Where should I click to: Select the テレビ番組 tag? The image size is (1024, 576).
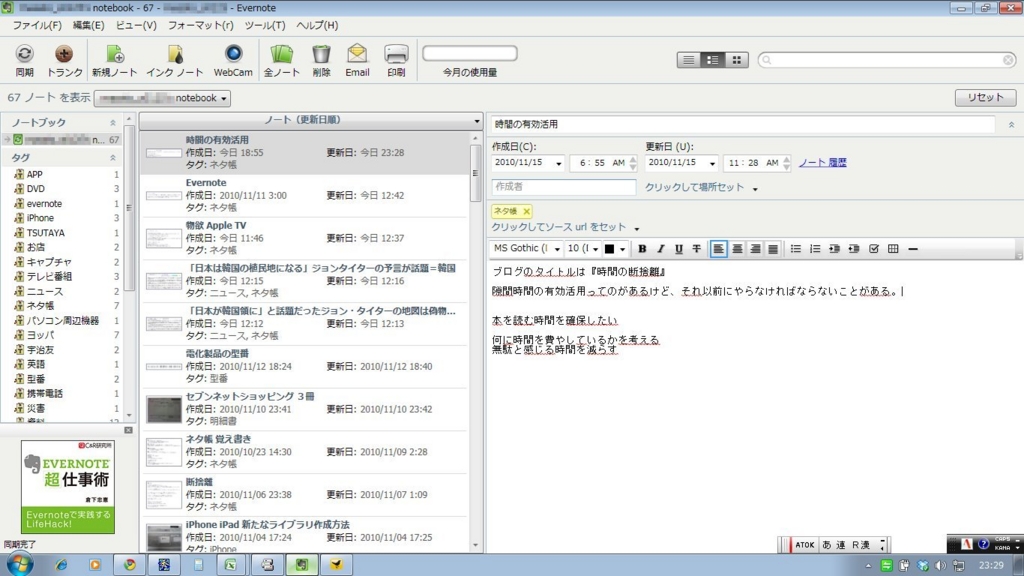click(49, 277)
